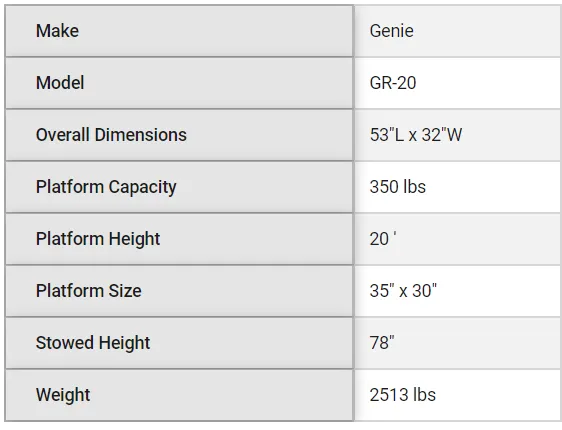Click the Platform Size label
562x430 pixels.
(89, 291)
